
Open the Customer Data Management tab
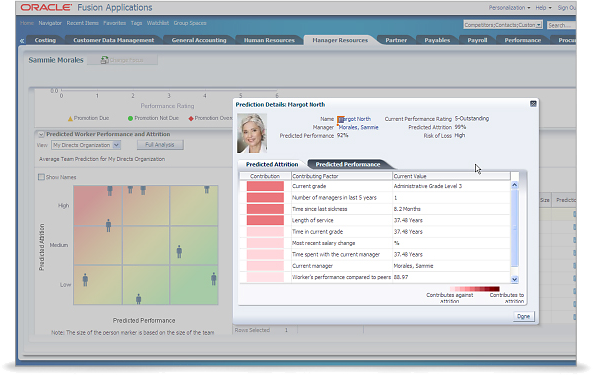click(x=113, y=40)
